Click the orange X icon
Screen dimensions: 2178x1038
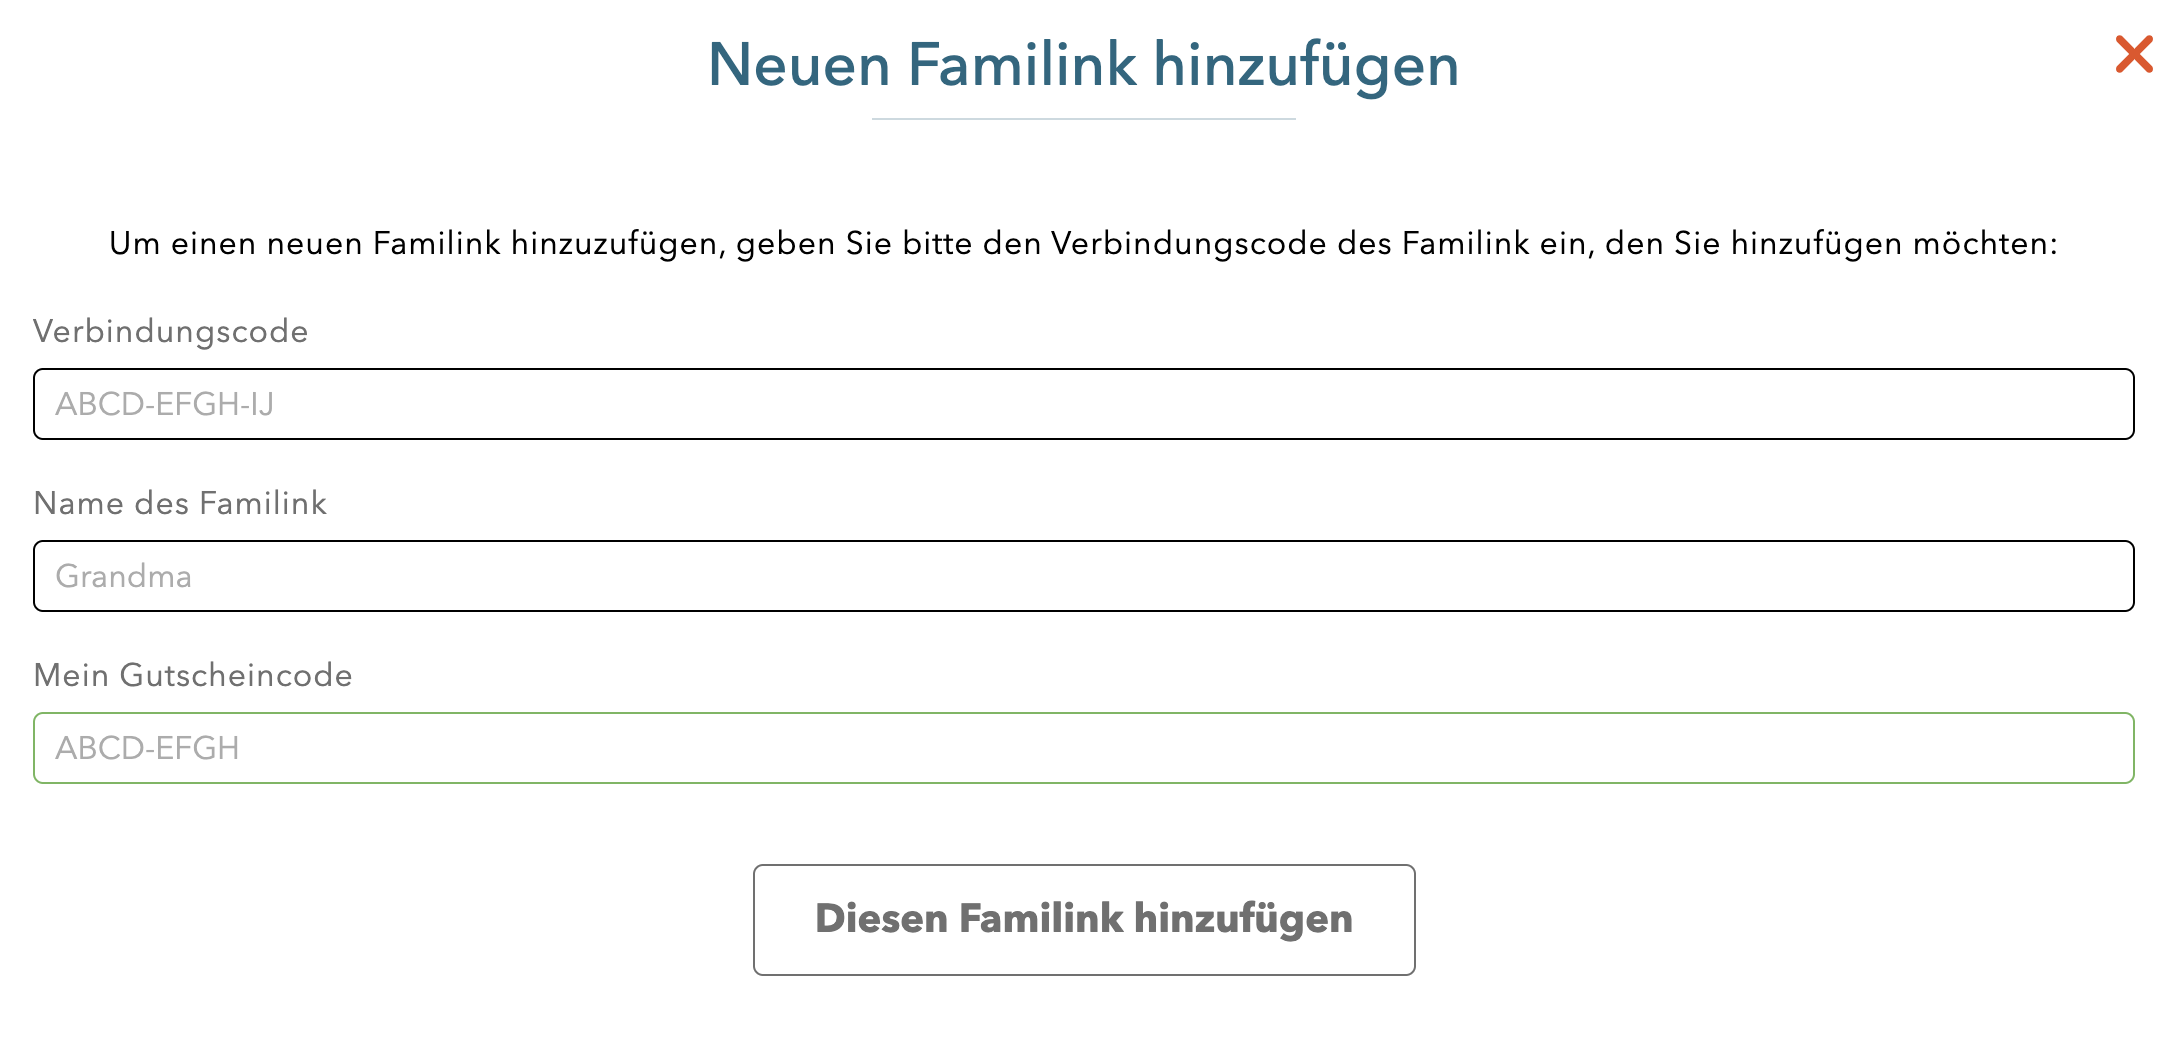[x=2133, y=55]
